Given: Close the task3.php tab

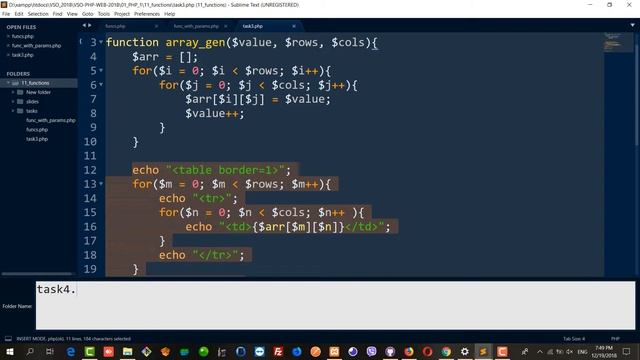Looking at the screenshot, I should coord(294,26).
